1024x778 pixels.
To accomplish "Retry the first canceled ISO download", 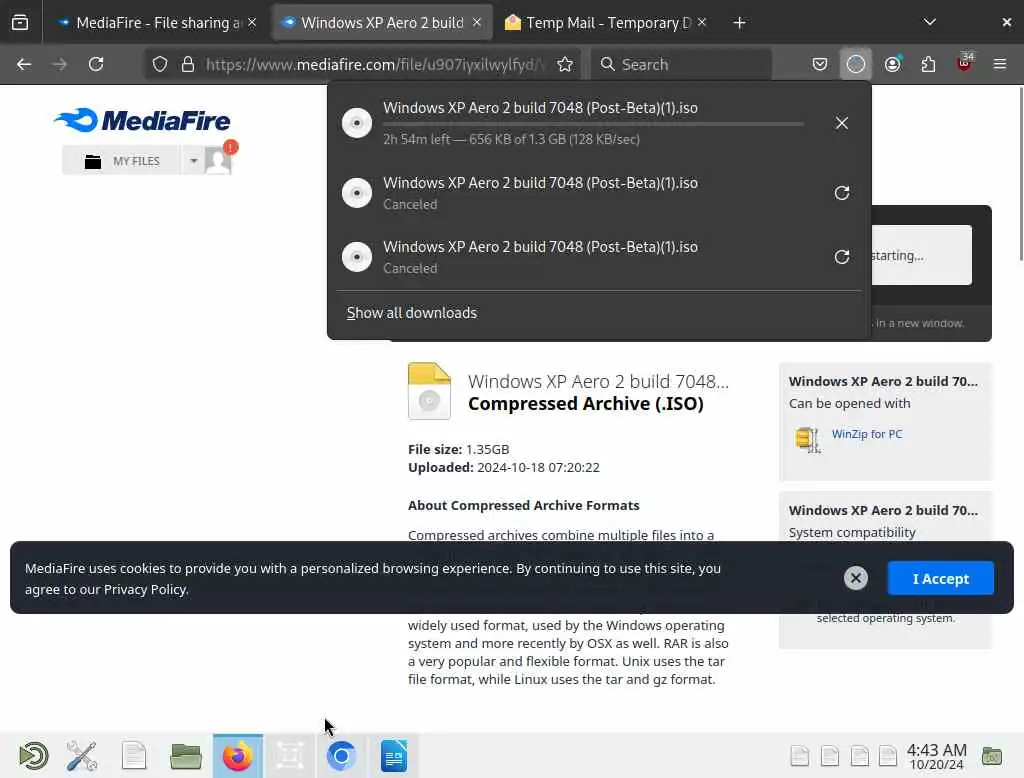I will click(842, 193).
